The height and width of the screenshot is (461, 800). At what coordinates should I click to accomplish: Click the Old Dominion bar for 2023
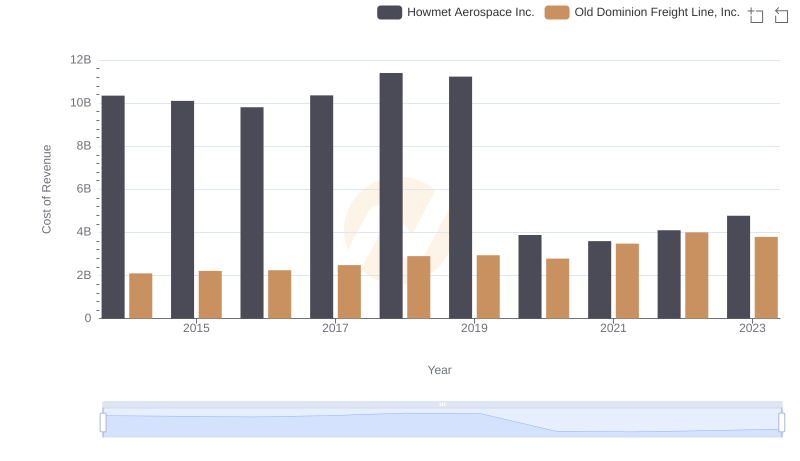click(x=766, y=278)
